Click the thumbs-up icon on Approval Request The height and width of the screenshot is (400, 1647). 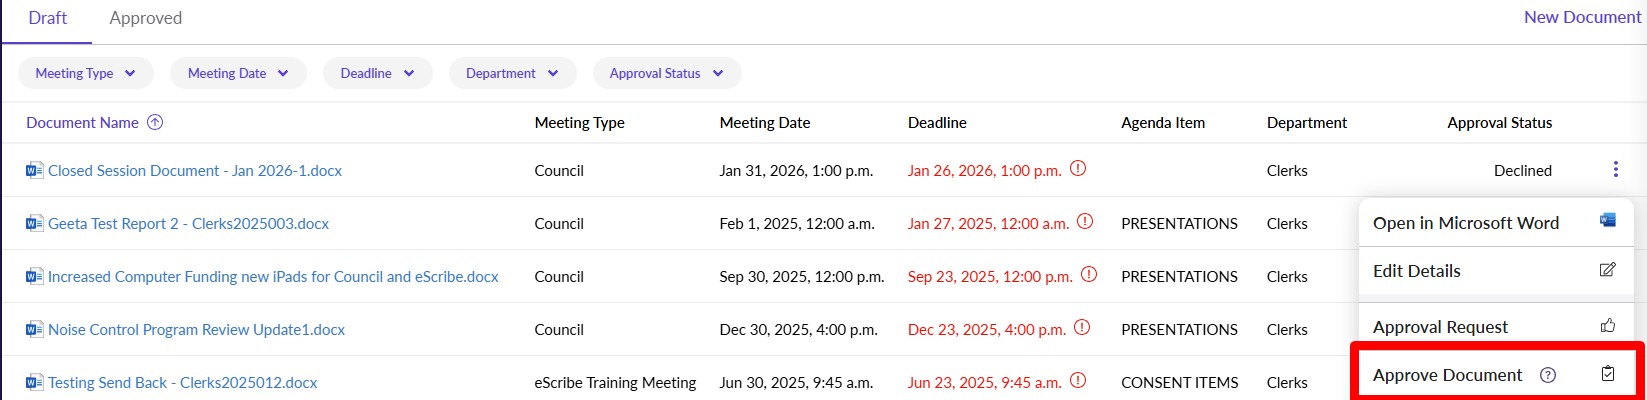[x=1608, y=326]
